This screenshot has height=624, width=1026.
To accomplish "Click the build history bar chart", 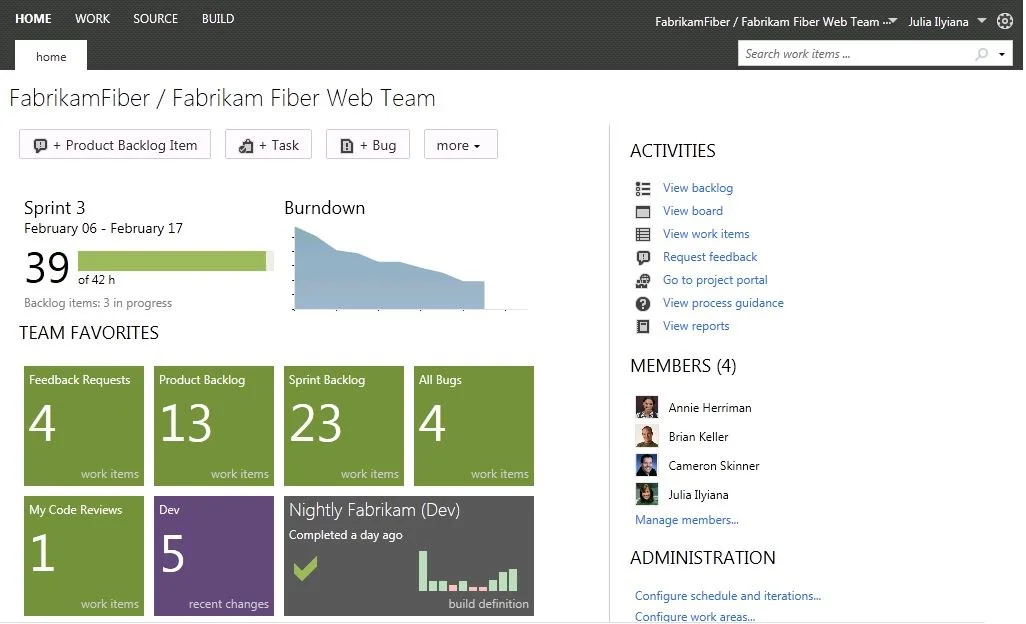I will point(468,571).
